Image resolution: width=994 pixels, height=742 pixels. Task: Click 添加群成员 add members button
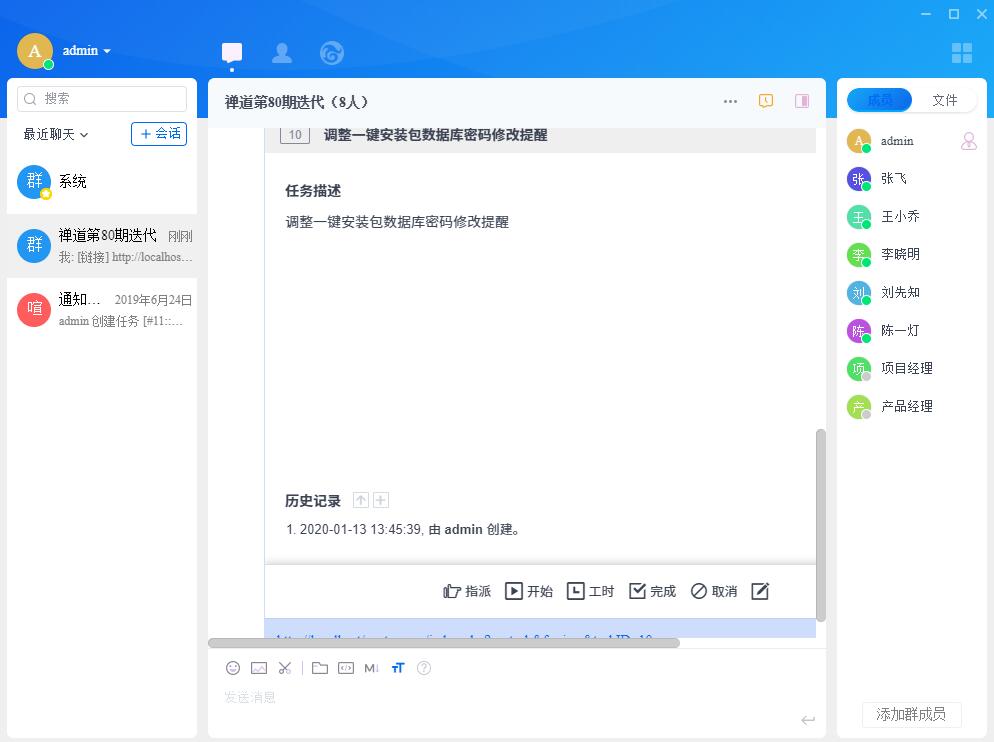[x=911, y=715]
